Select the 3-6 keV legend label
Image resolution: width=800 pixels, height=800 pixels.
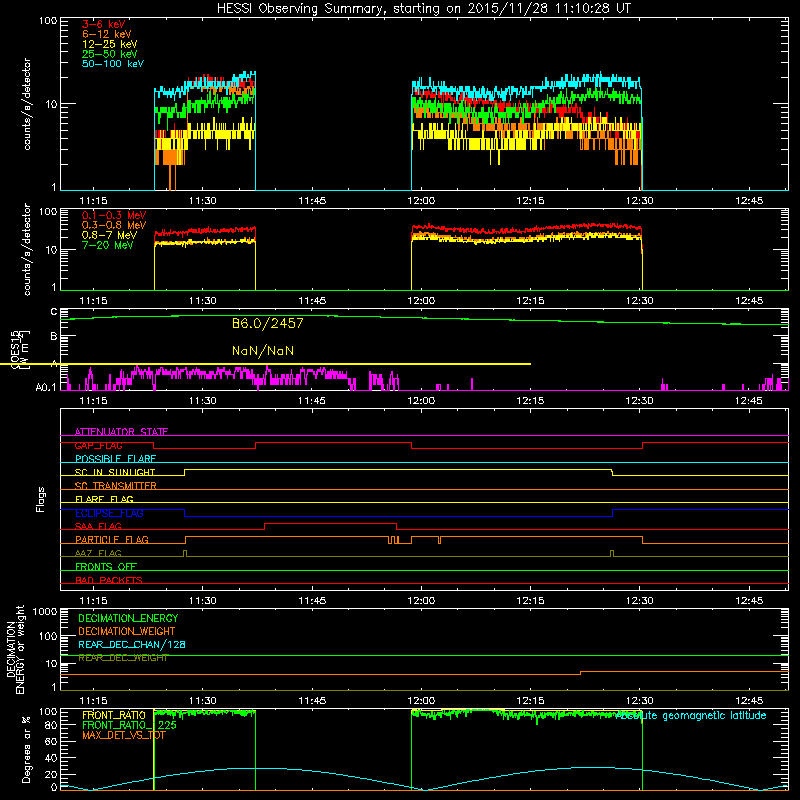click(104, 24)
